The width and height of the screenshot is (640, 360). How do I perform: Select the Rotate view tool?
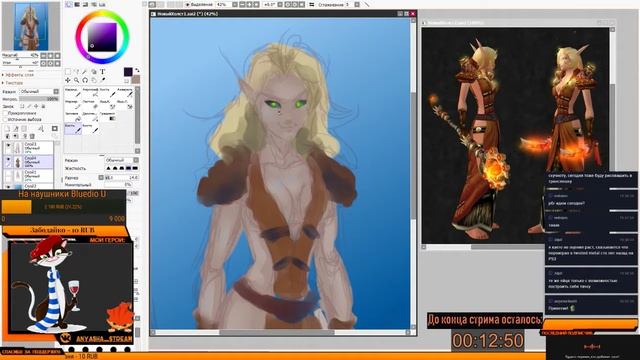click(x=85, y=80)
